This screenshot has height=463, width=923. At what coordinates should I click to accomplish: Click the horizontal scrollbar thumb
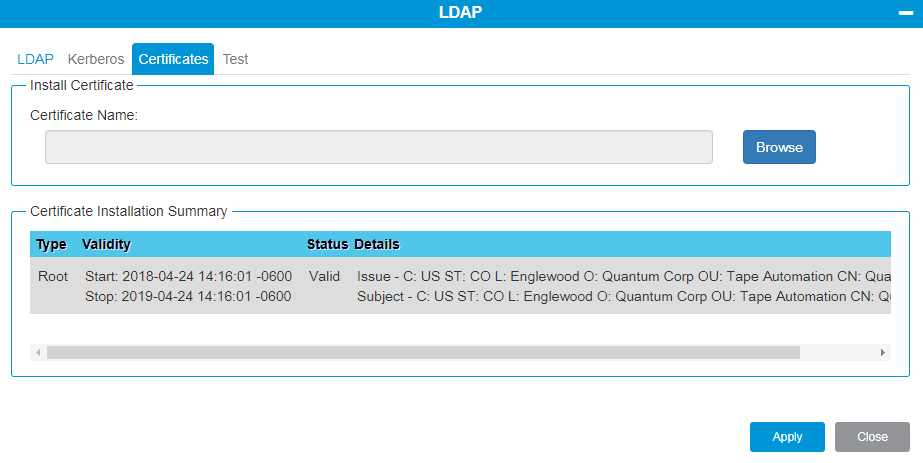[x=423, y=353]
